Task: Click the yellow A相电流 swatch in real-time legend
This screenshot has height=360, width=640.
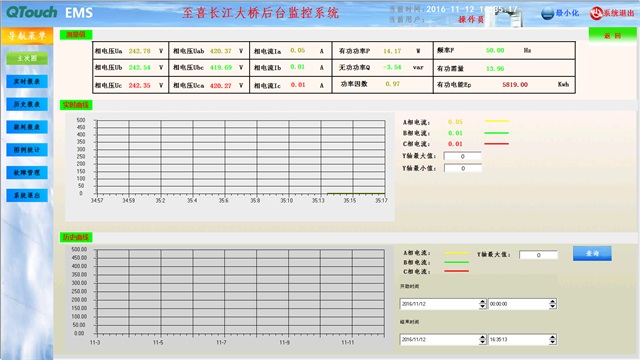Action: click(497, 121)
